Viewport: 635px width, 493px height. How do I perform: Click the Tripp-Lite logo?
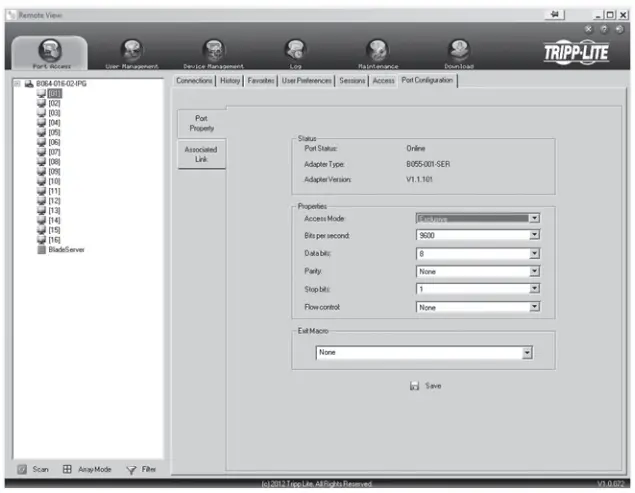pyautogui.click(x=576, y=52)
